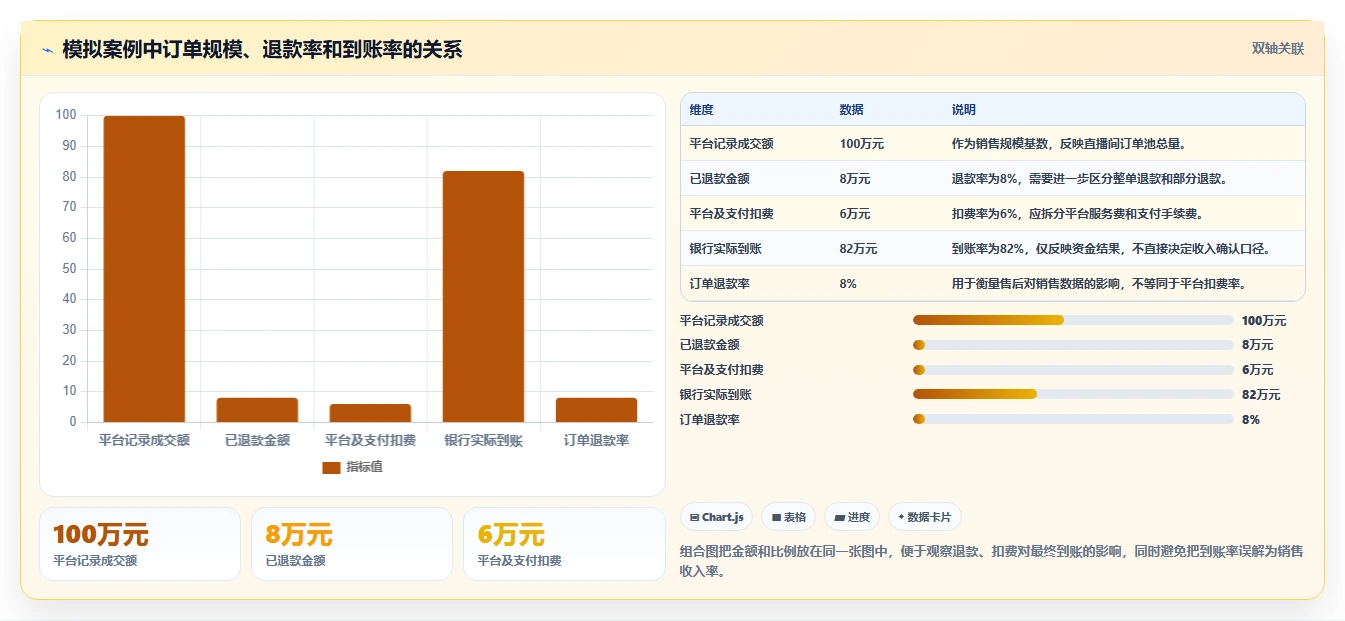Image resolution: width=1345 pixels, height=621 pixels.
Task: Open the 100万元 平台记录成交额 data card
Action: point(140,544)
